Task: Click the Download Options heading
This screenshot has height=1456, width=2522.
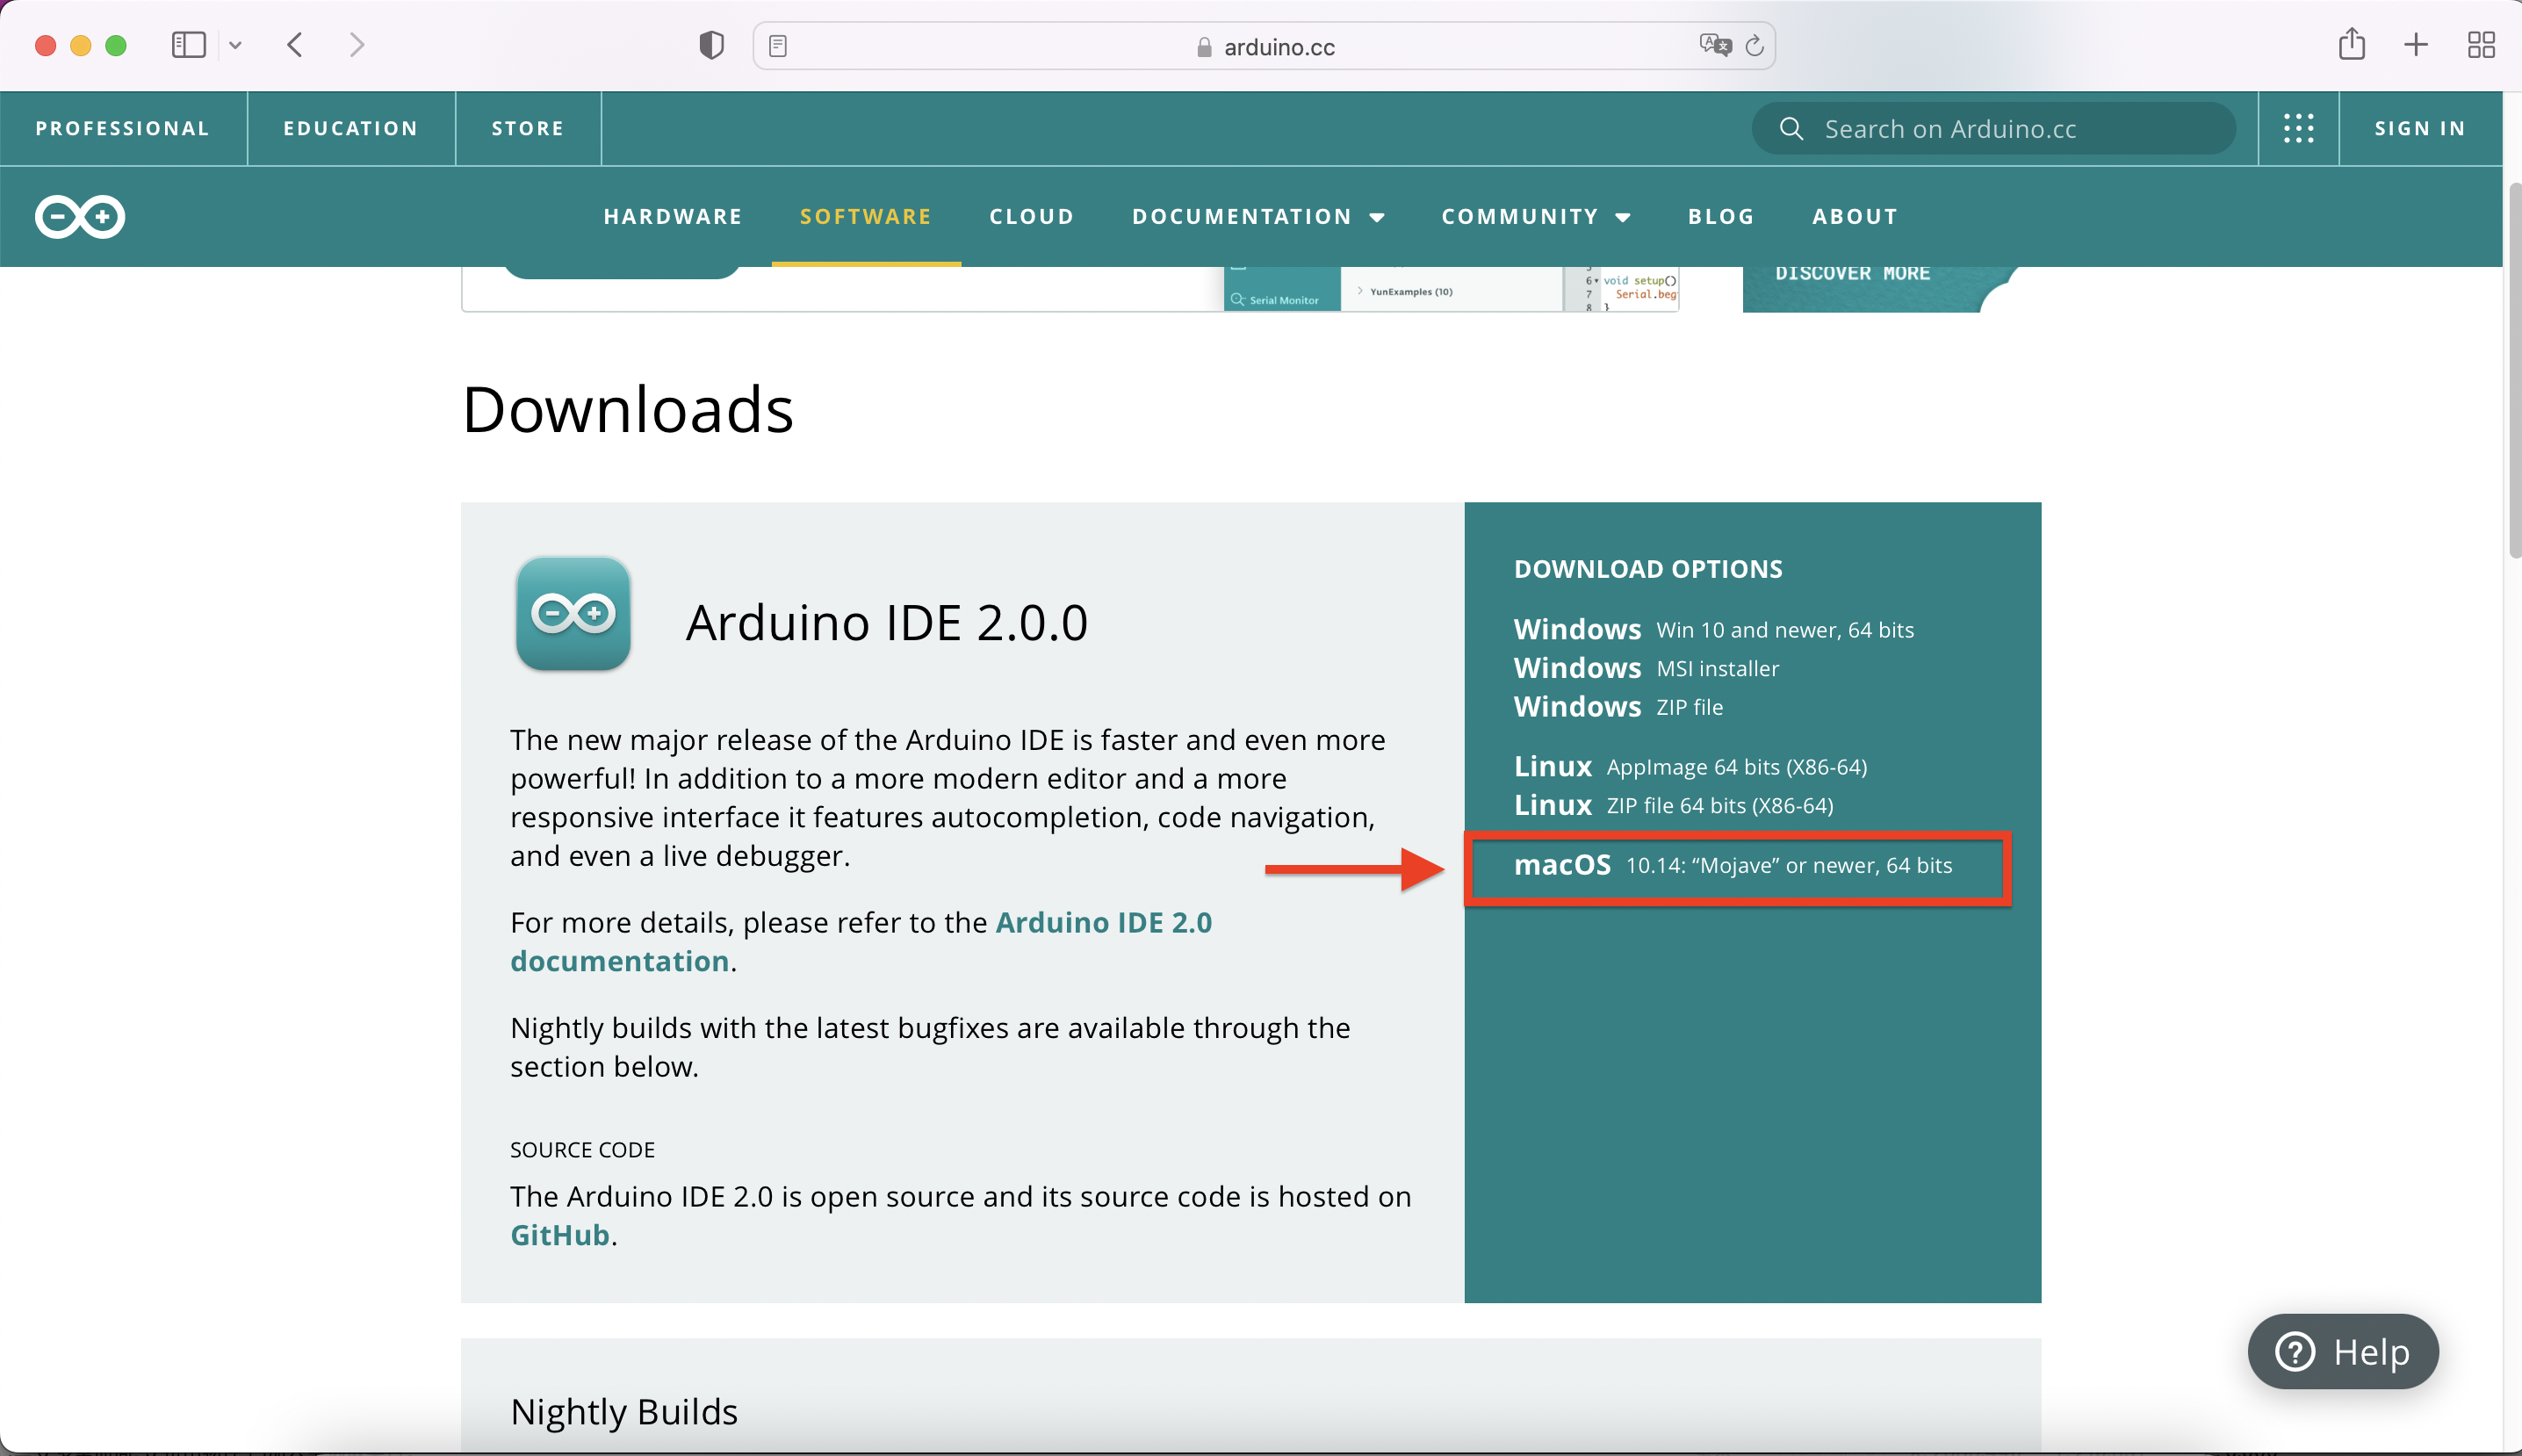Action: [1648, 569]
